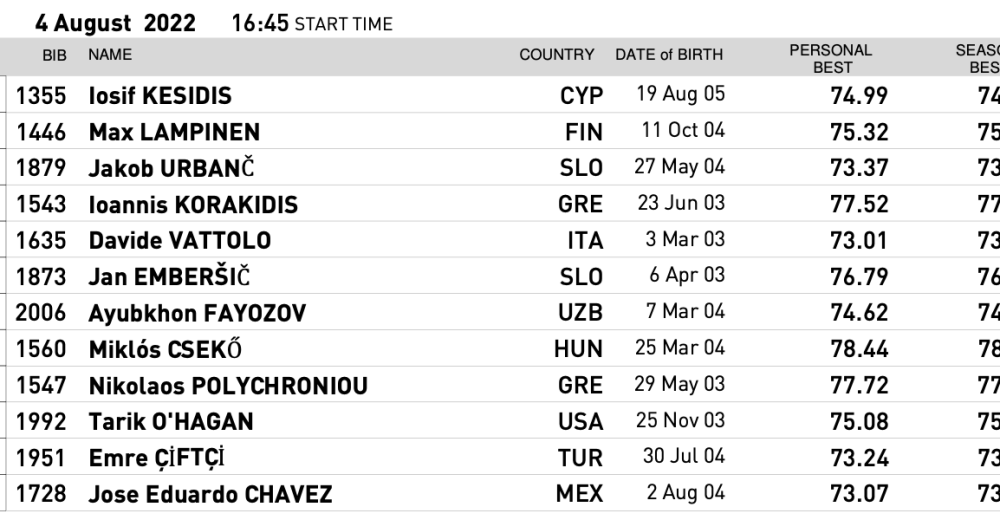Click the DATE of BIRTH header
1000x520 pixels.
coord(669,55)
